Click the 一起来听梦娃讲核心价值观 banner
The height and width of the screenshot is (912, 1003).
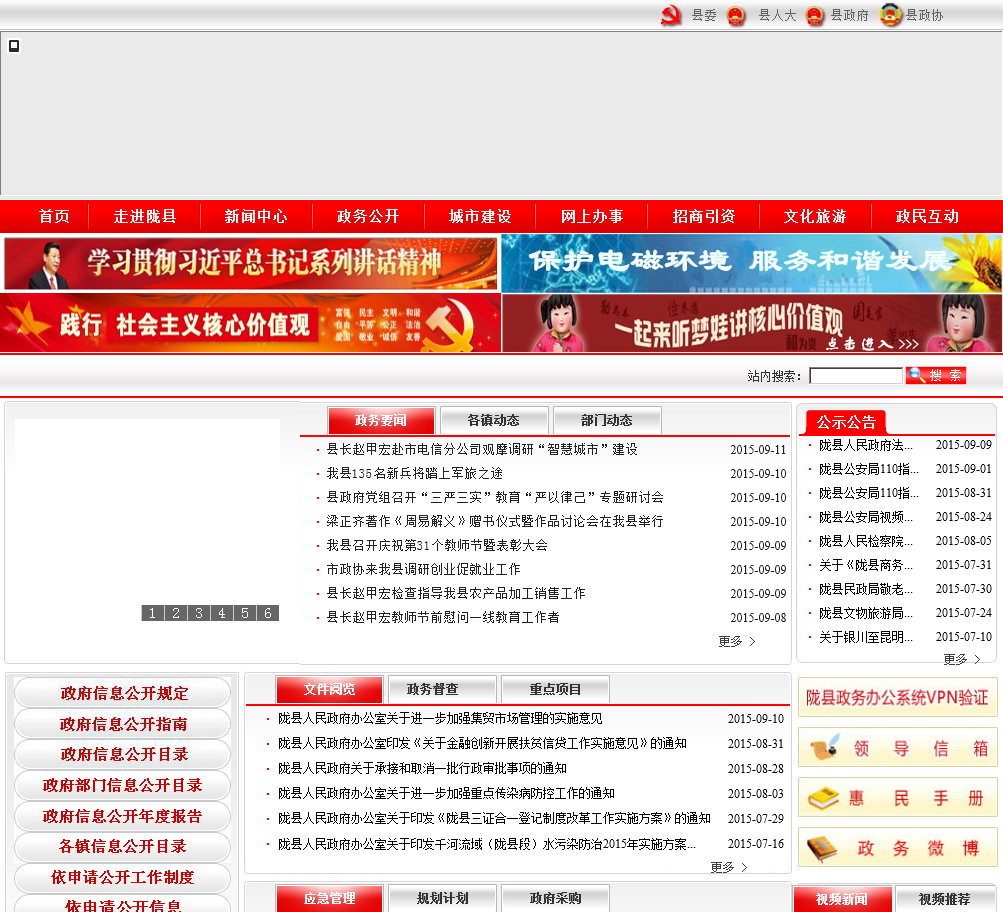tap(752, 323)
